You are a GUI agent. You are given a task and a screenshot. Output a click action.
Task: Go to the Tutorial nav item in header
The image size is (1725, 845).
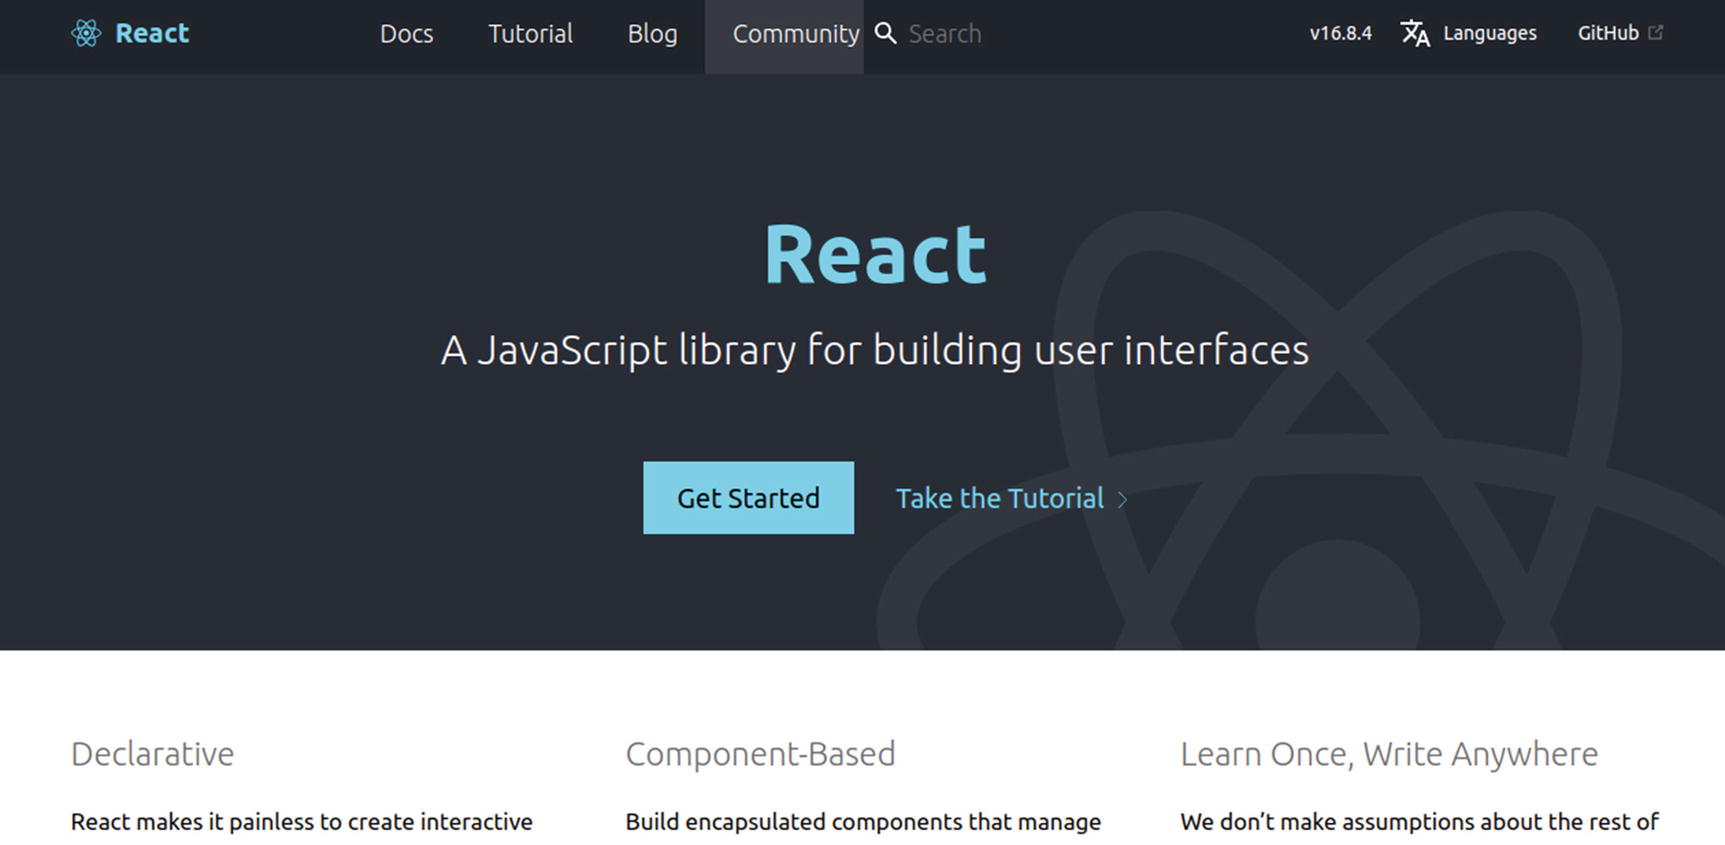coord(530,34)
